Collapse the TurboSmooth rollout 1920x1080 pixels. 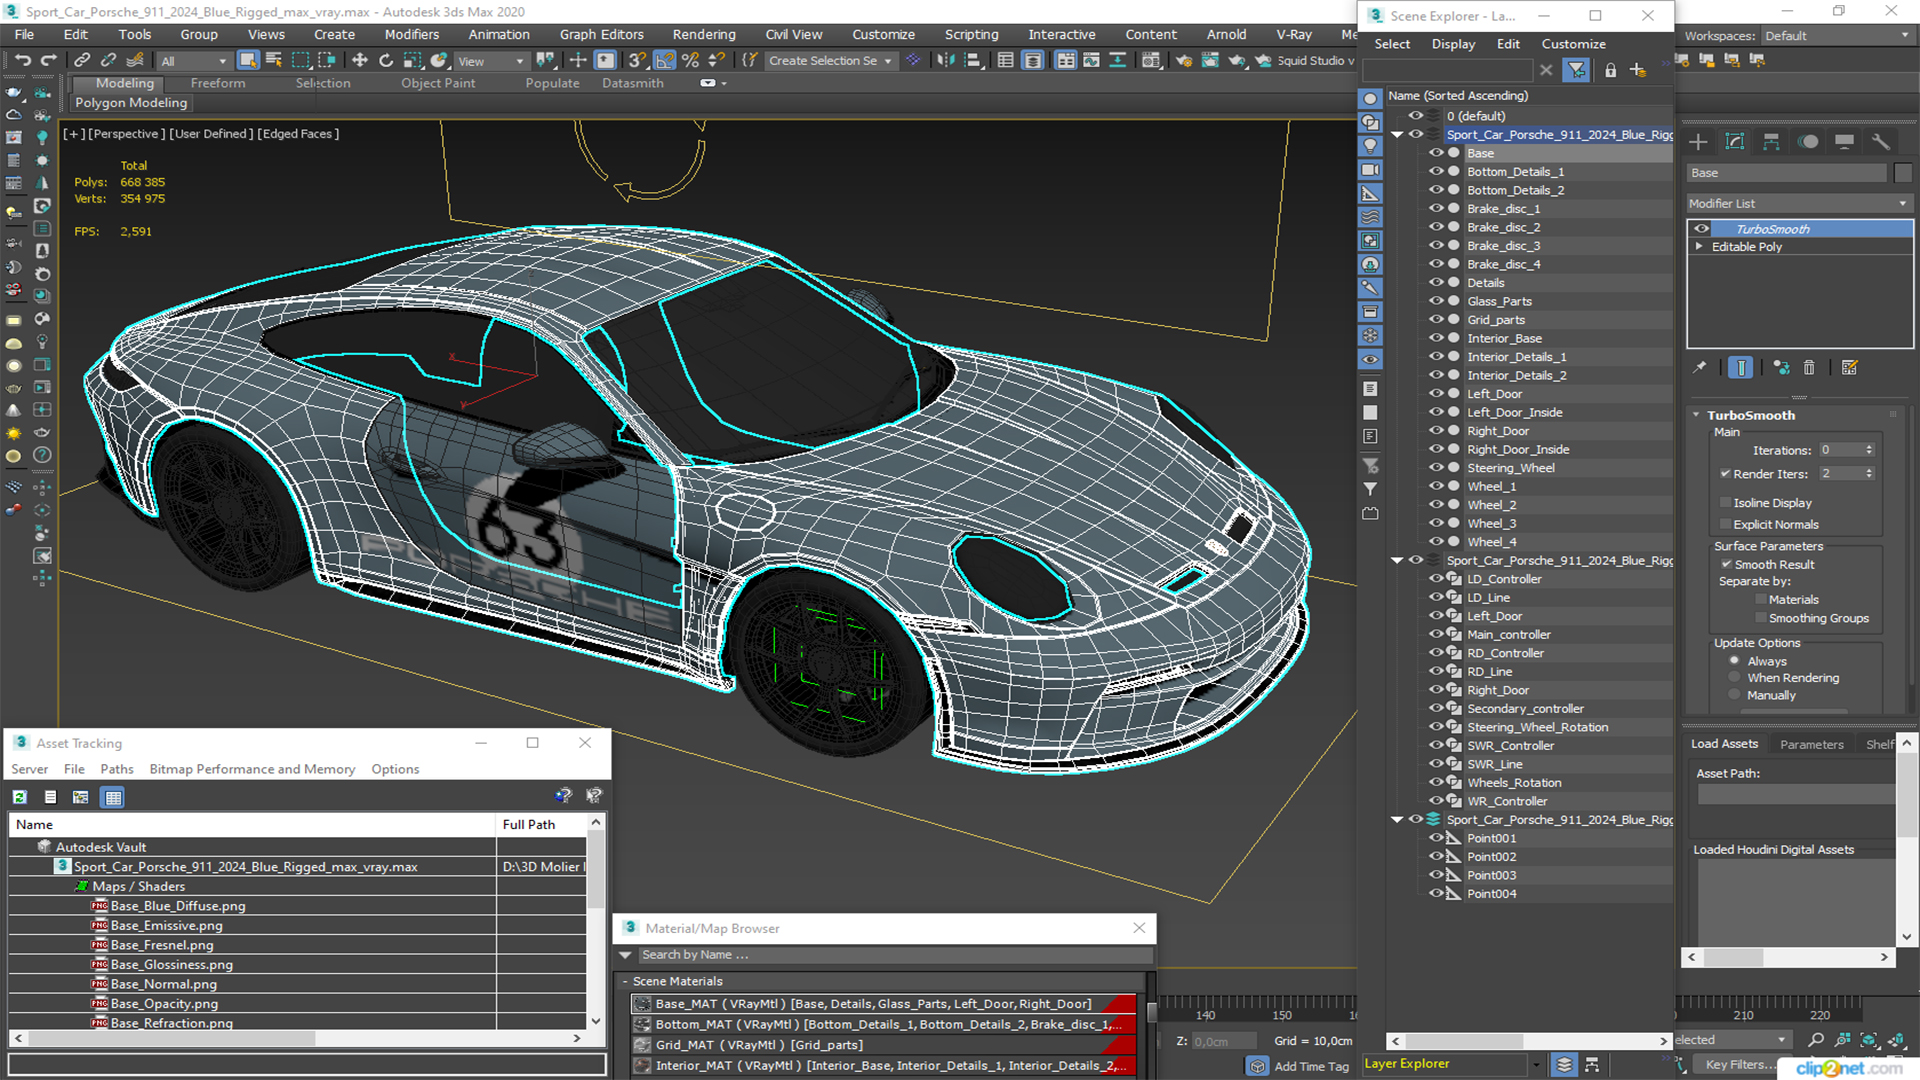[x=1696, y=415]
